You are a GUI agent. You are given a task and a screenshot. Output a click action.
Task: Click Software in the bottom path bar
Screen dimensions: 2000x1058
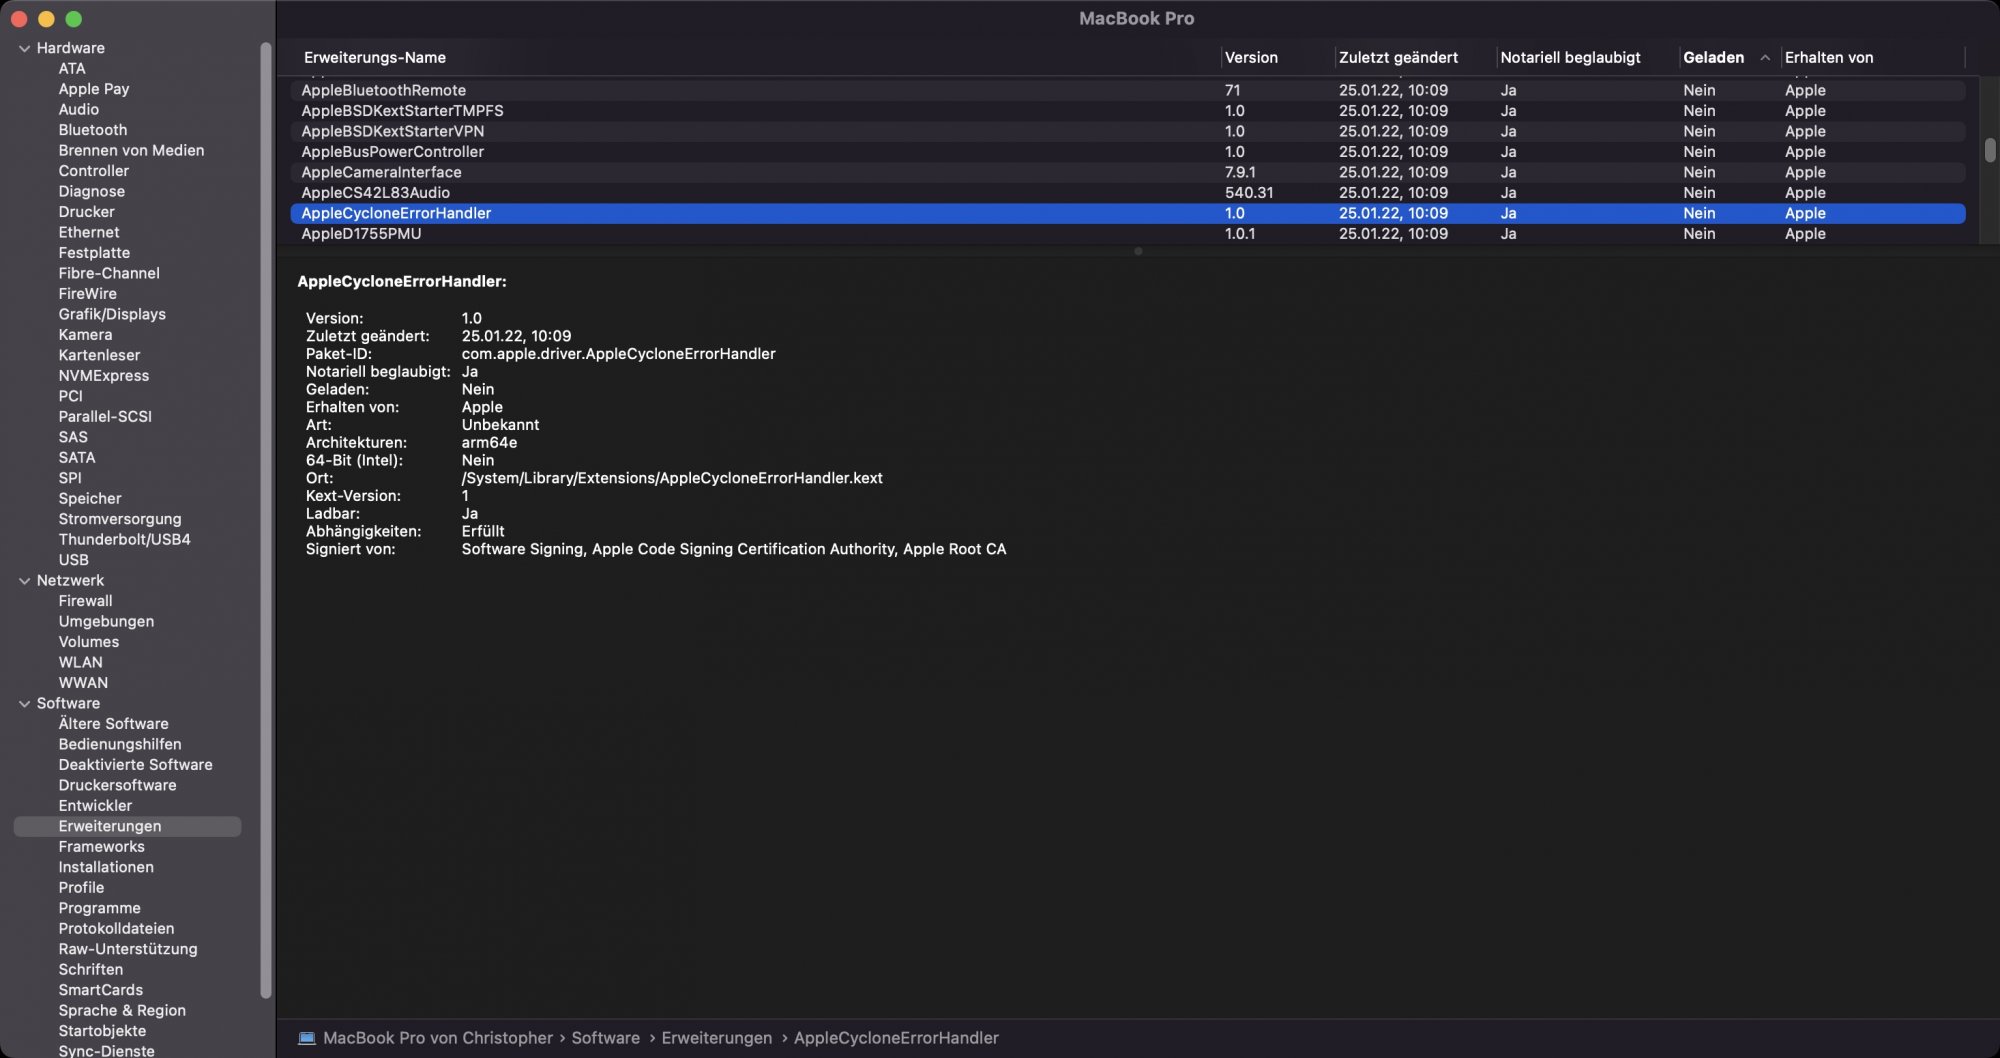click(605, 1038)
